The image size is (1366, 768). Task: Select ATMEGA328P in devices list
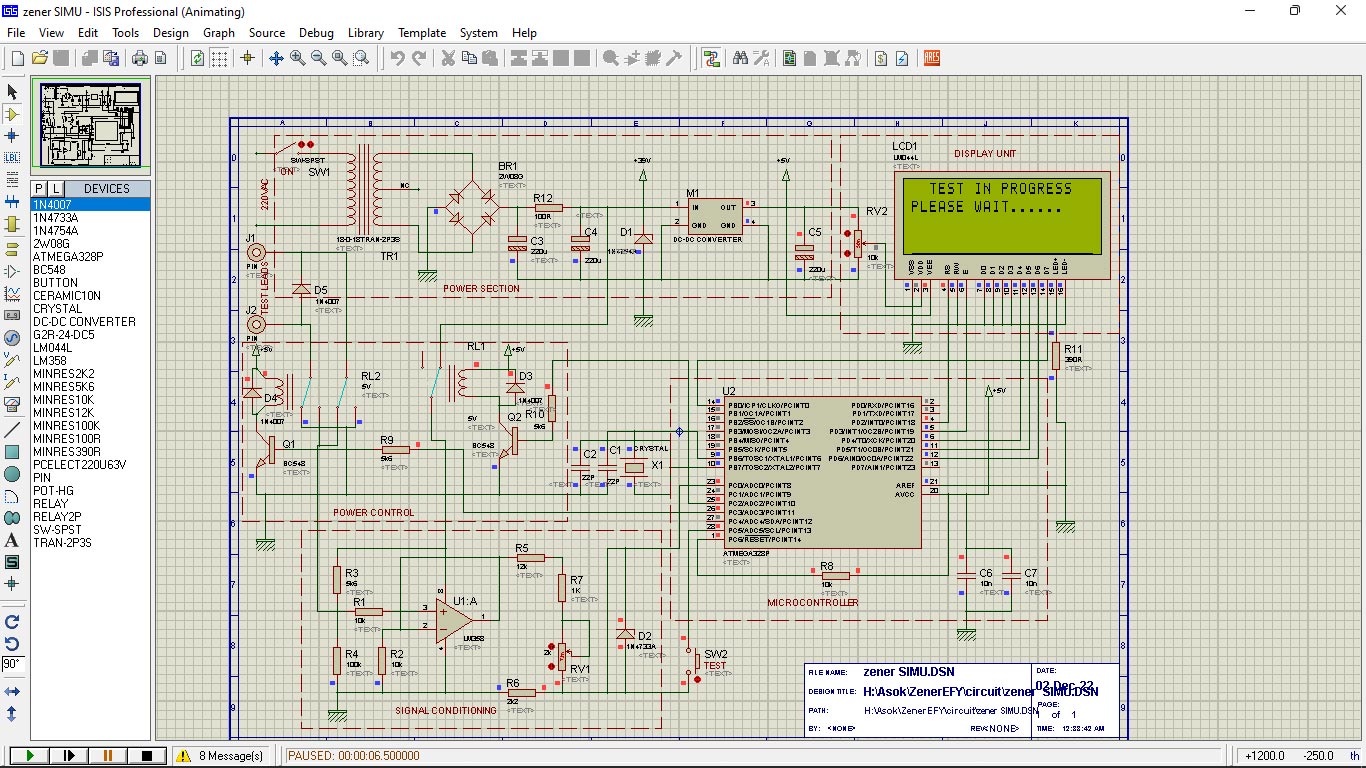pyautogui.click(x=68, y=257)
